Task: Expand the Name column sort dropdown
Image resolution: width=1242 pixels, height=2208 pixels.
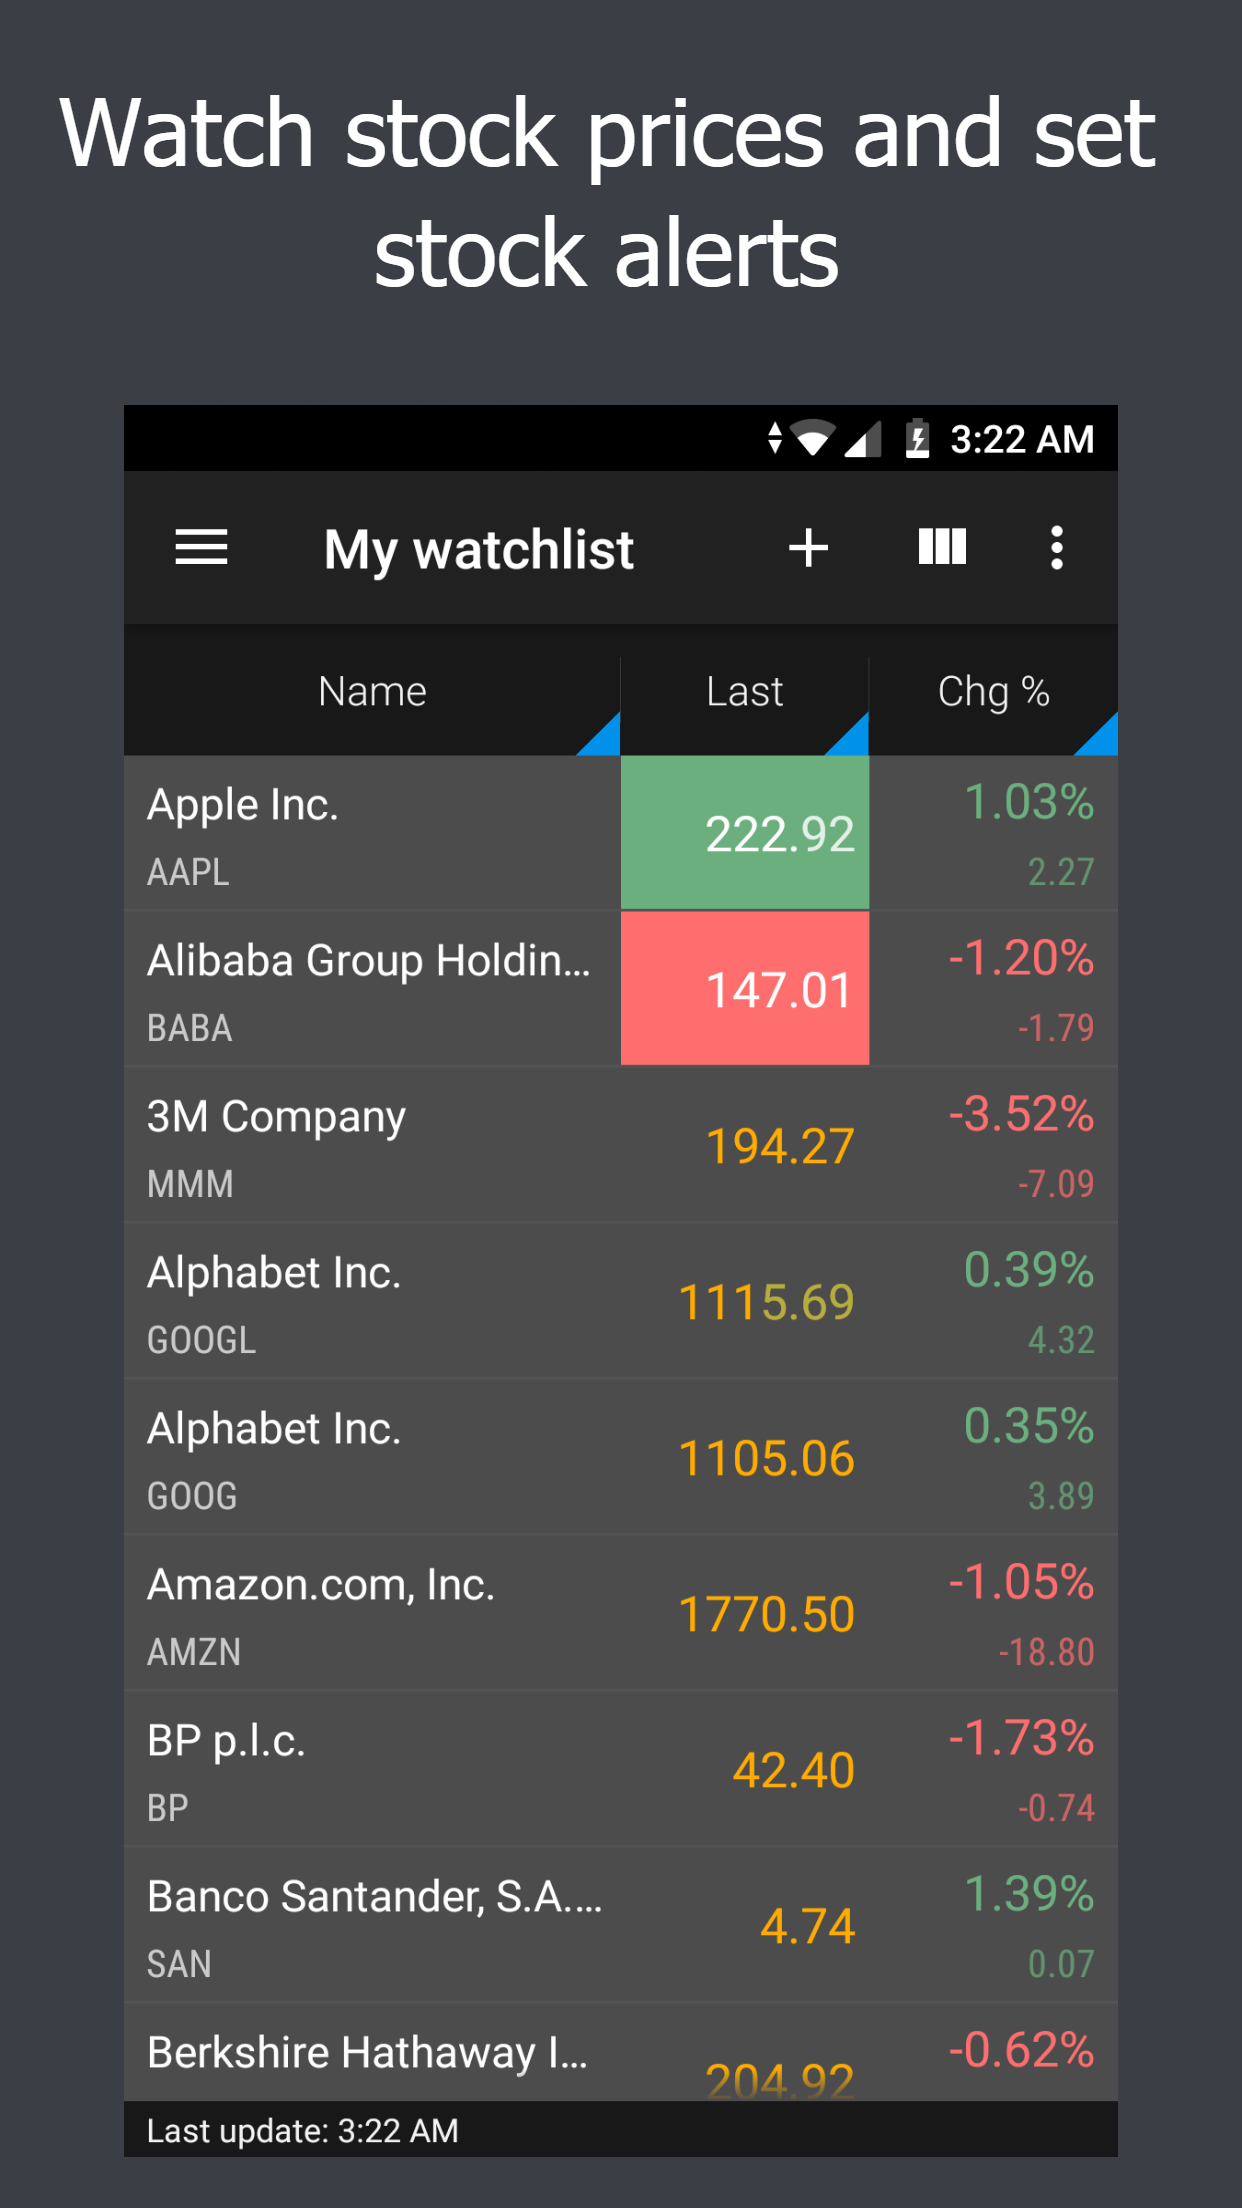Action: 599,735
